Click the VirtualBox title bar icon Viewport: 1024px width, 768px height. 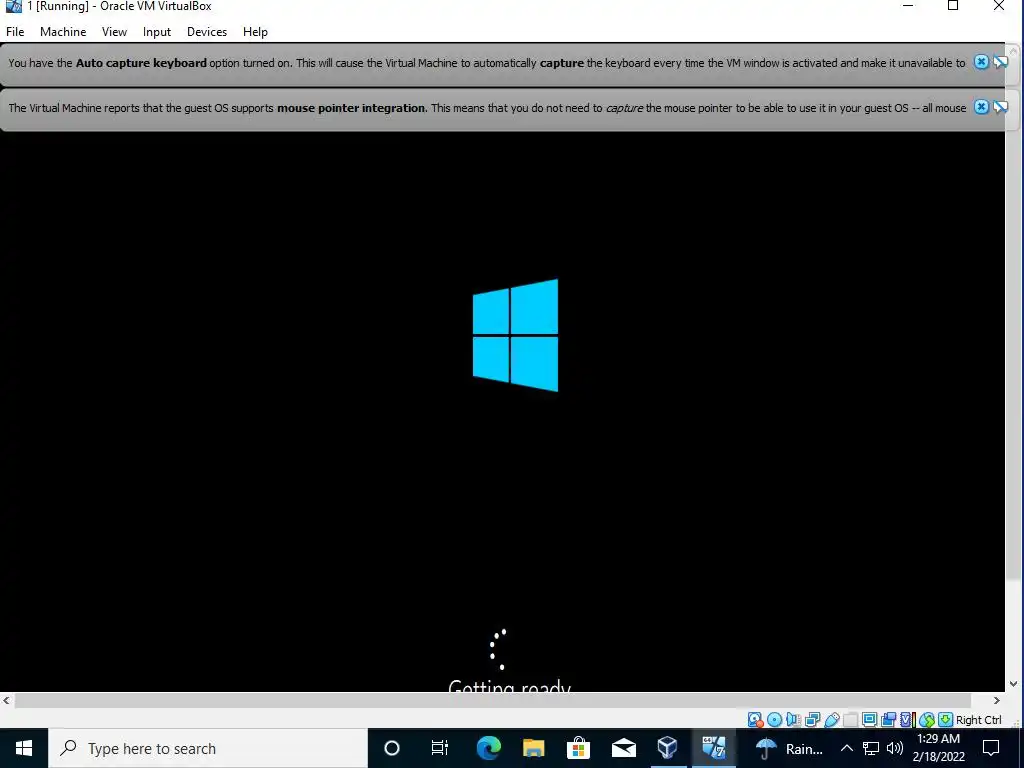pos(13,6)
